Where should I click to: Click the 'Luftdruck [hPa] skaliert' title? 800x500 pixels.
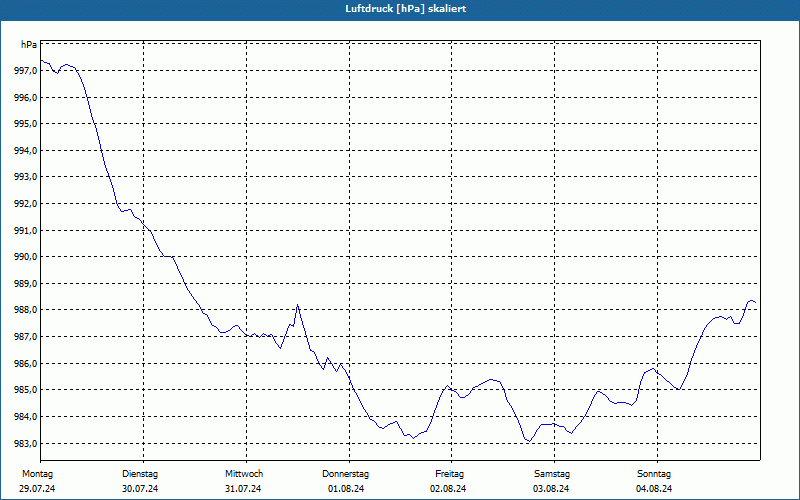[x=405, y=9]
